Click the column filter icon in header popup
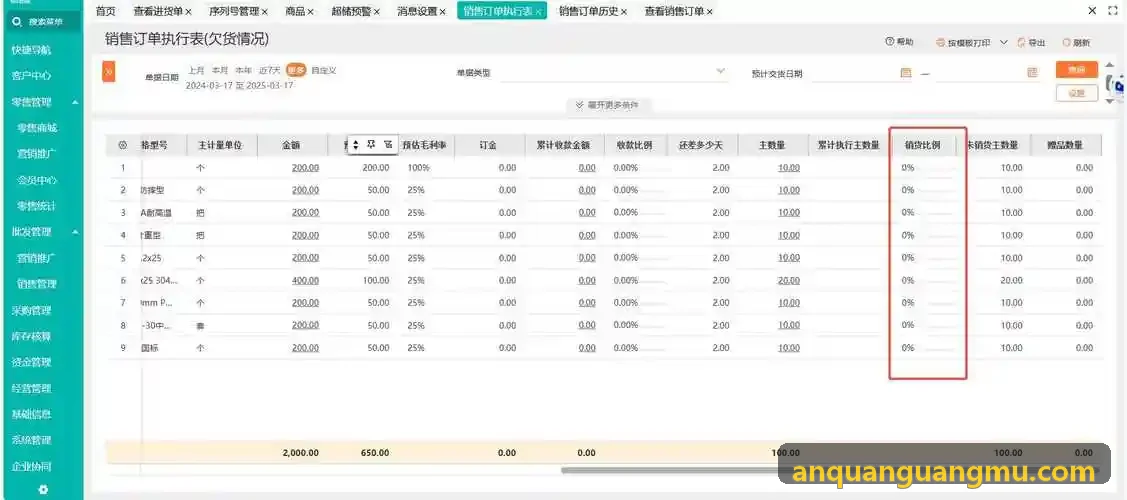Screen dimensions: 1127x500 point(388,144)
